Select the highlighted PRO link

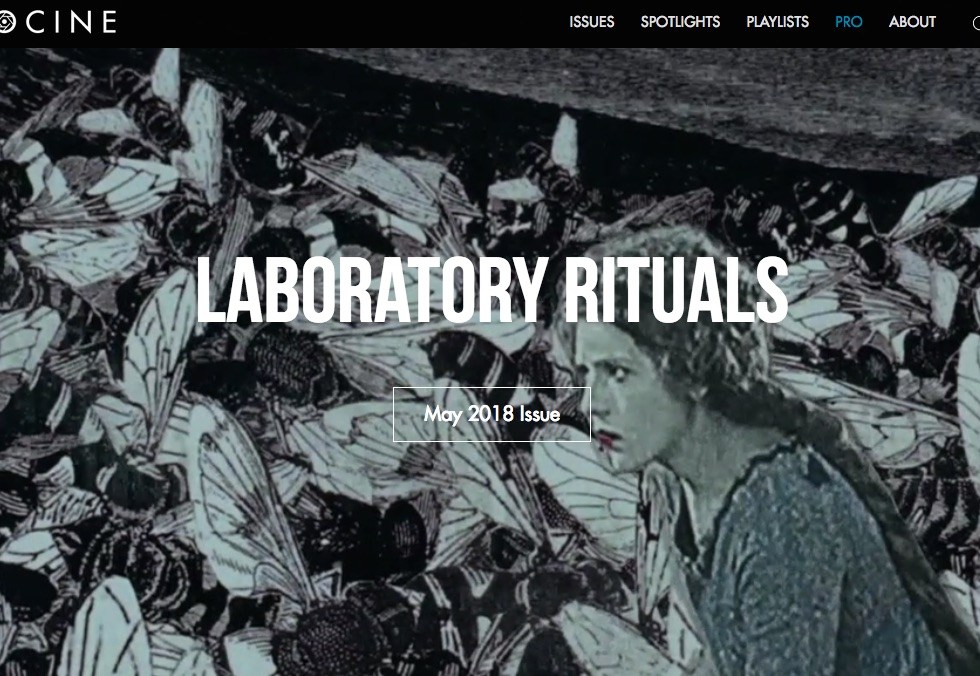pos(848,22)
